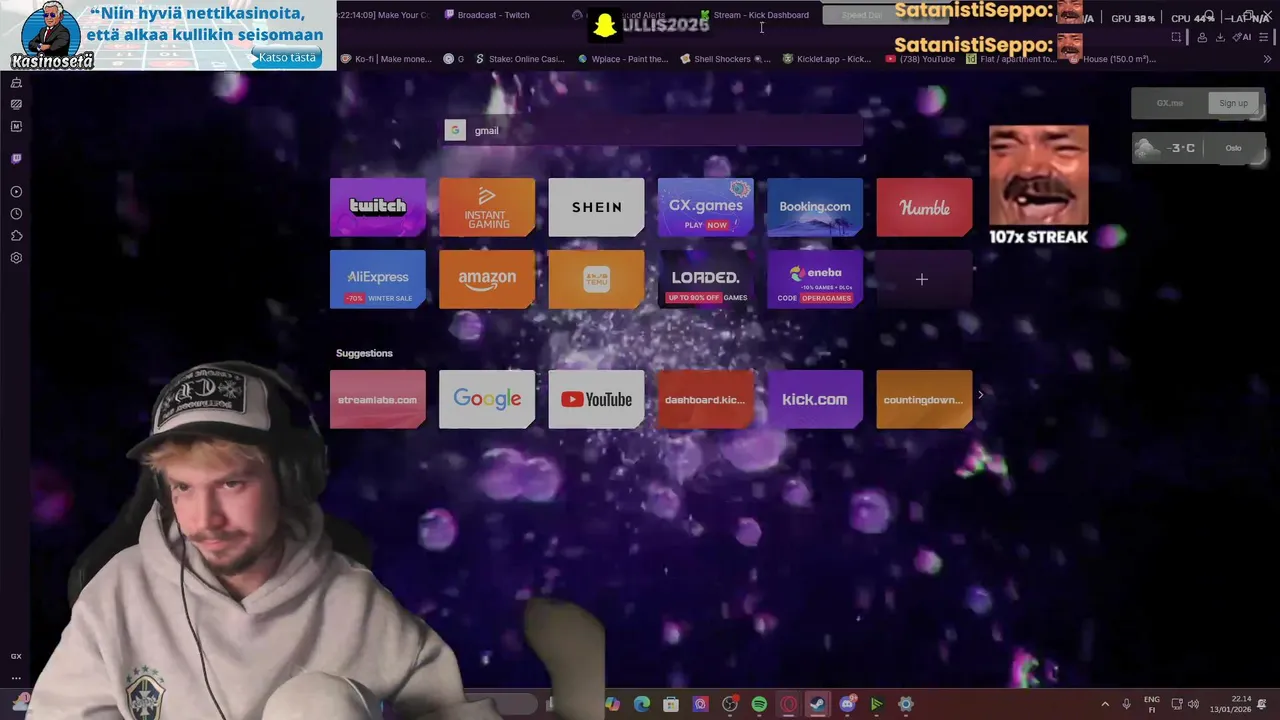The image size is (1280, 720).
Task: Show hidden tray icons with the chevron
Action: point(1105,704)
